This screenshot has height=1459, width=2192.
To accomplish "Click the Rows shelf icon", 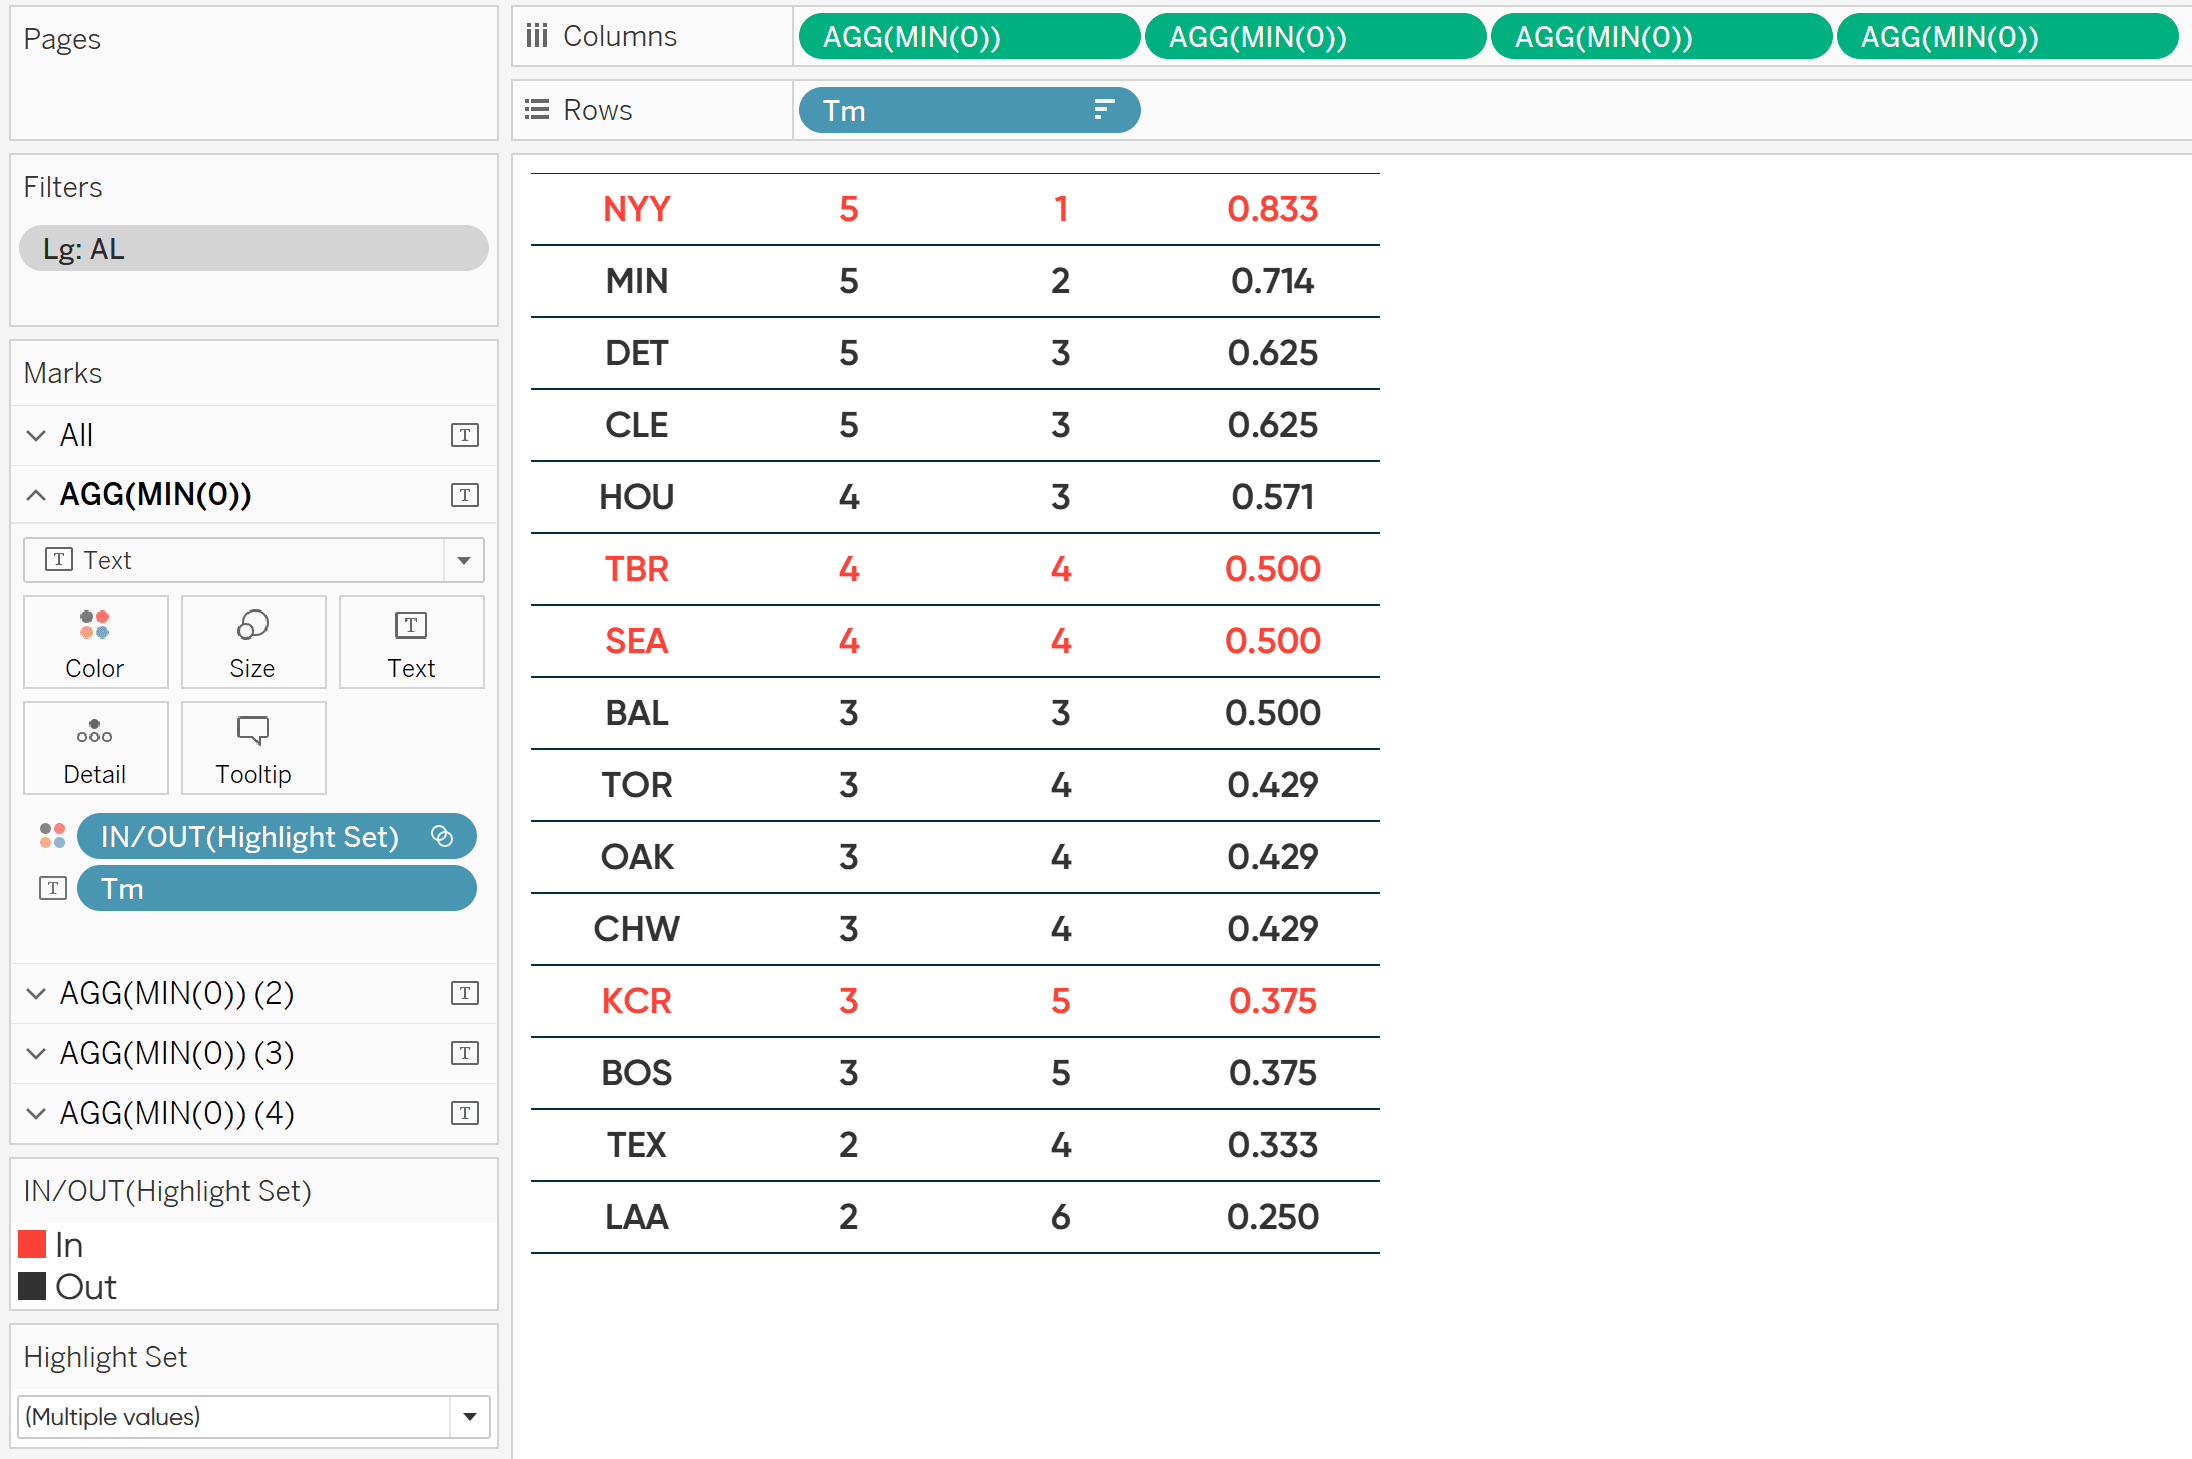I will pos(537,110).
